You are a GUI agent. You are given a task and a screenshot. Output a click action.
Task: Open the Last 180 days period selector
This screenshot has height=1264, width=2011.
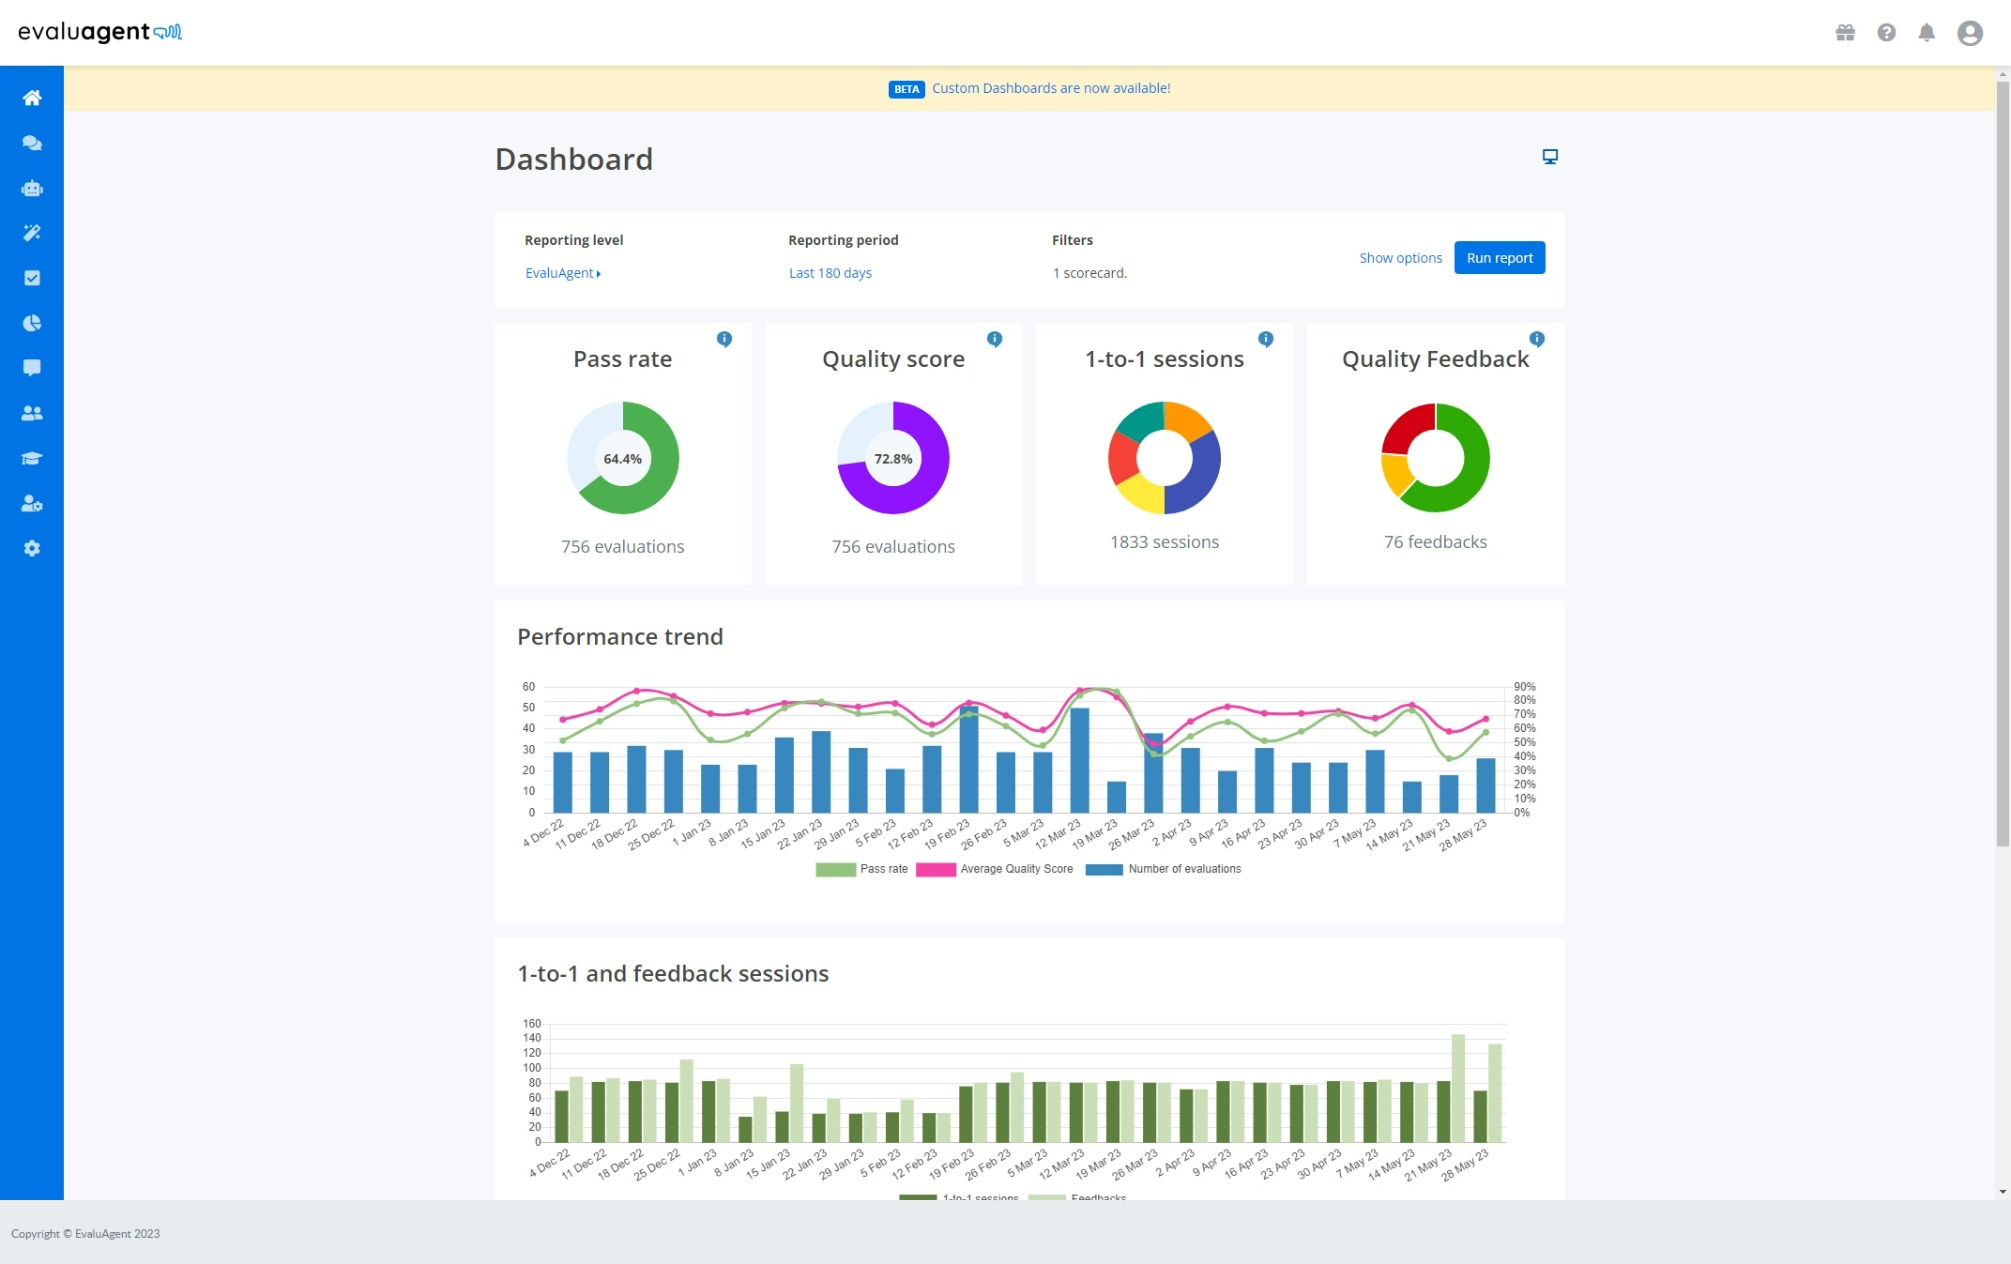click(x=829, y=273)
